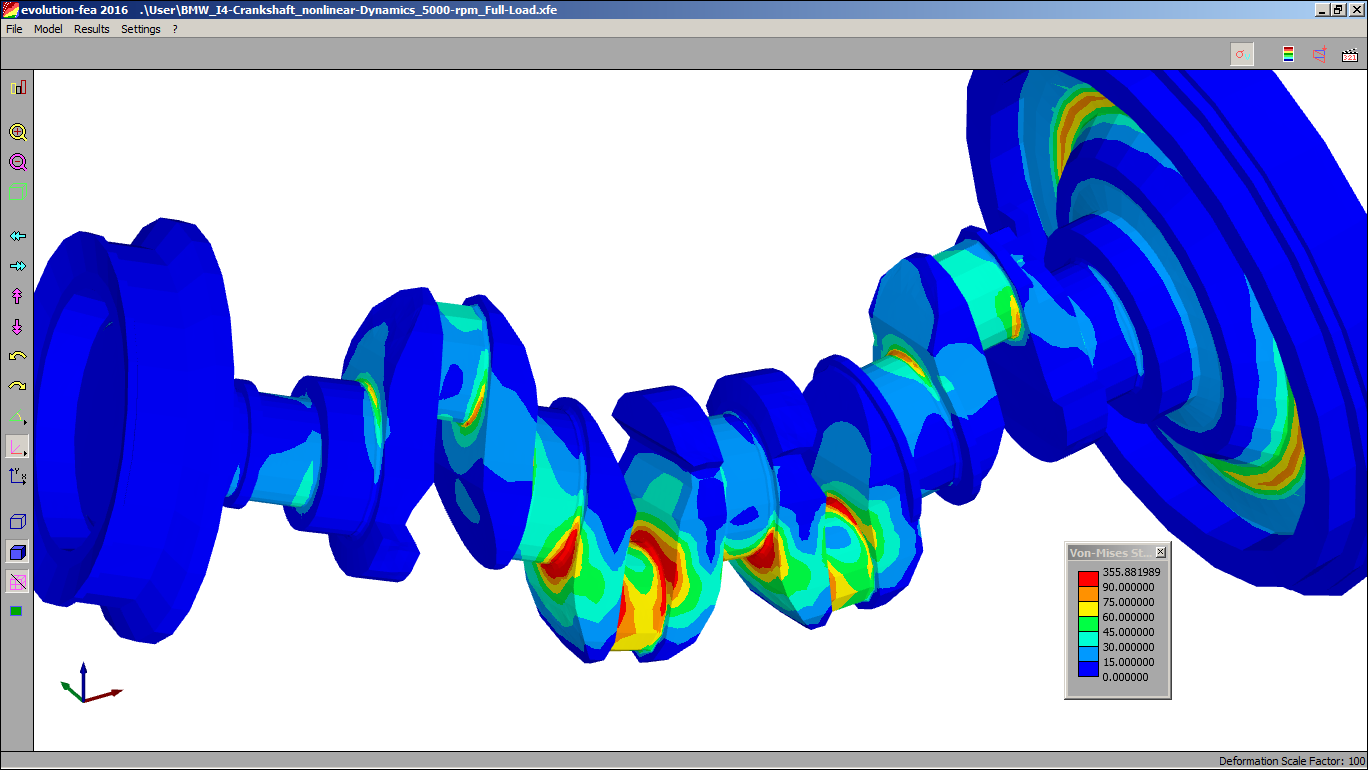Click the evolution-fea app icon in title bar
1368x770 pixels.
click(11, 10)
